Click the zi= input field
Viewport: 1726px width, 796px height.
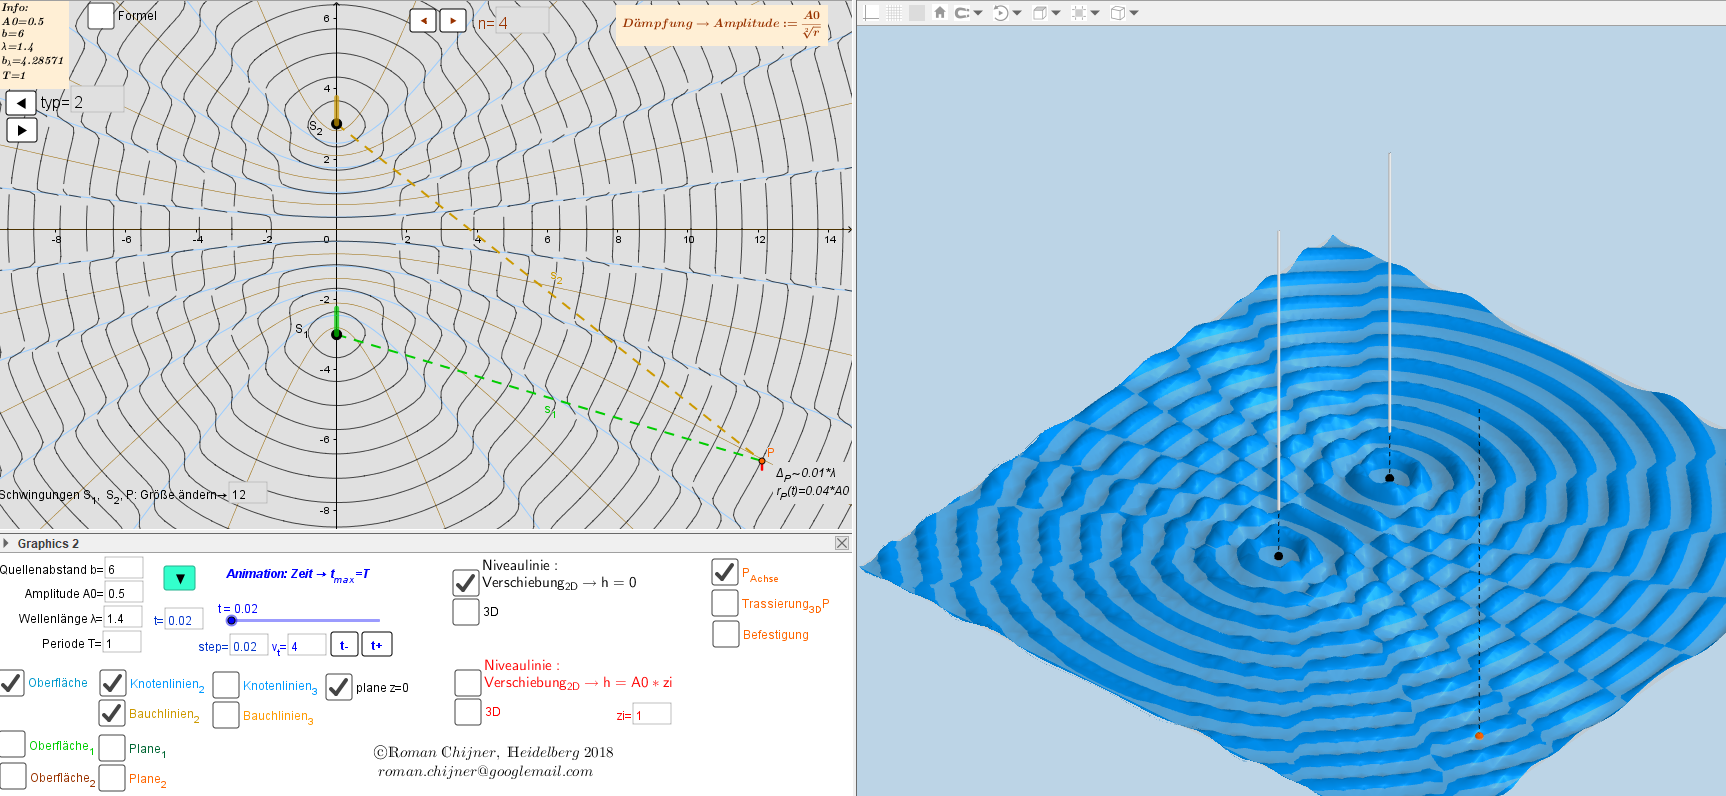coord(652,714)
